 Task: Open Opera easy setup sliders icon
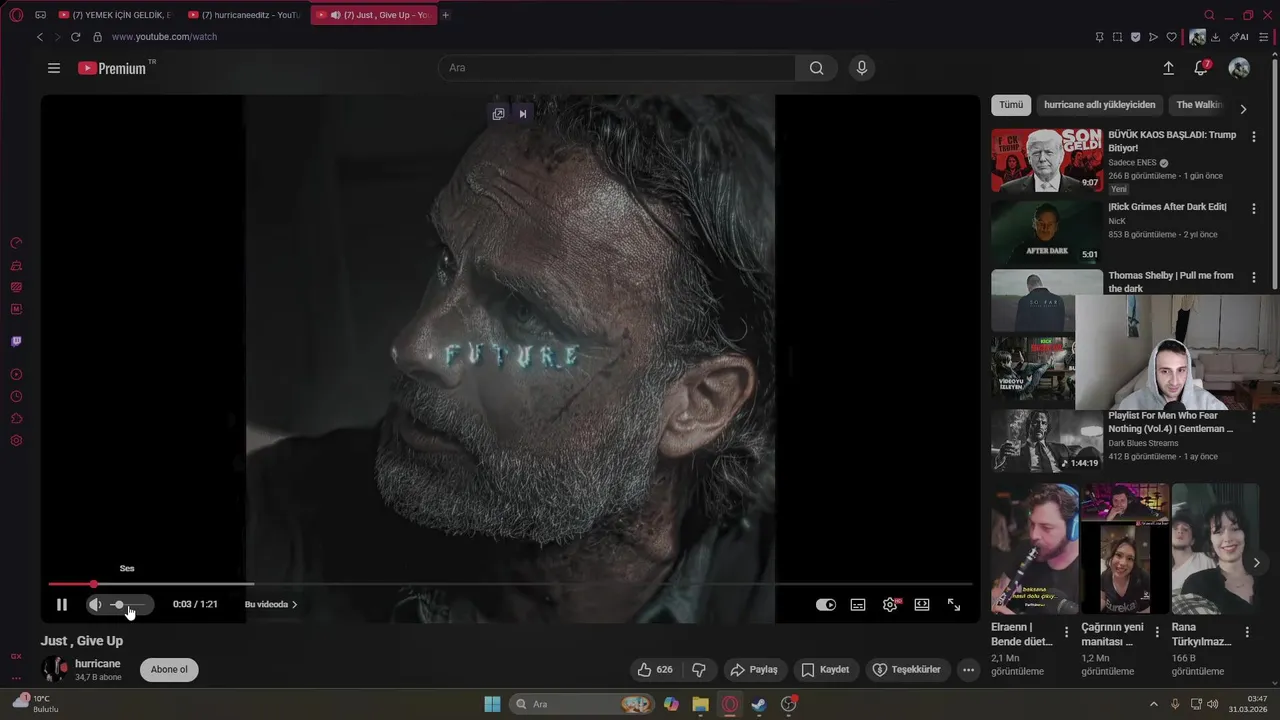tap(1264, 37)
